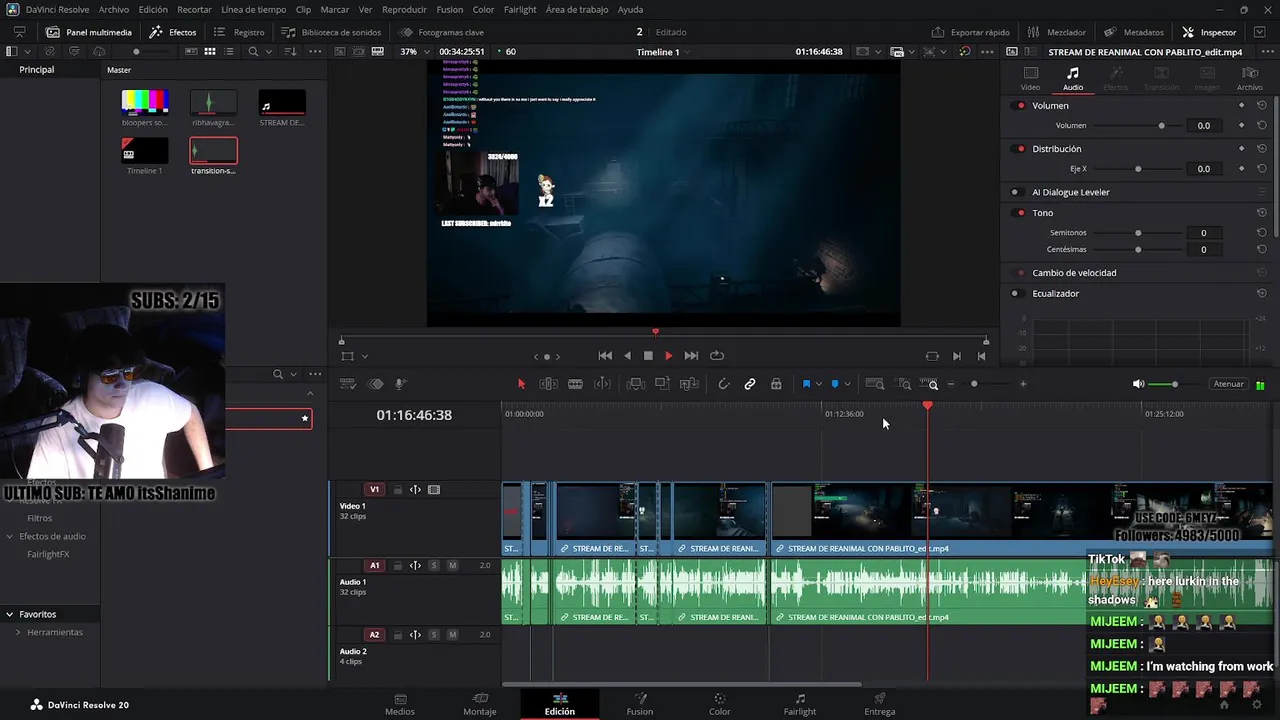The image size is (1280, 720).
Task: Play the timeline forward
Action: (669, 356)
